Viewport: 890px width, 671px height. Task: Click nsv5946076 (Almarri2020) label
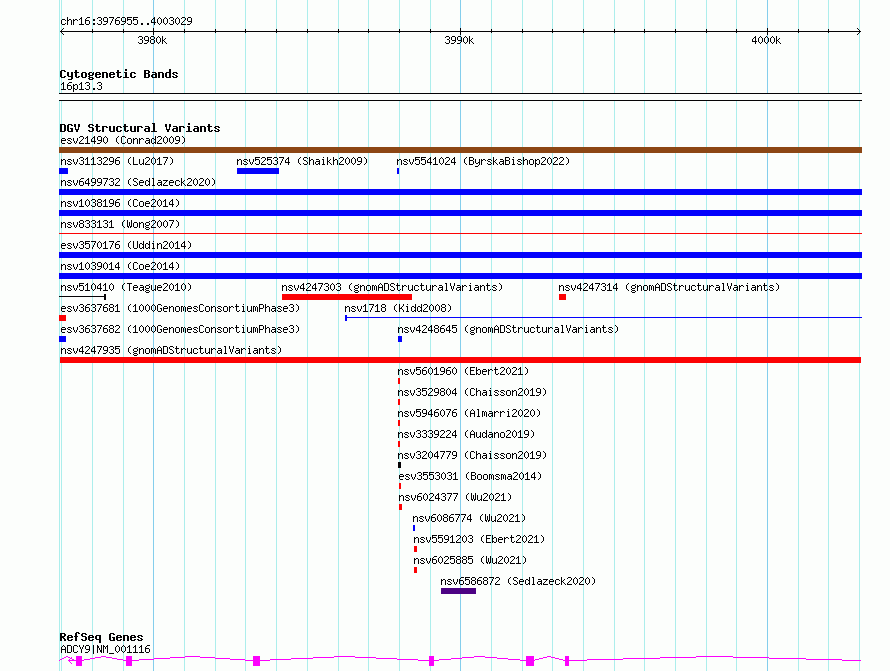click(x=469, y=413)
